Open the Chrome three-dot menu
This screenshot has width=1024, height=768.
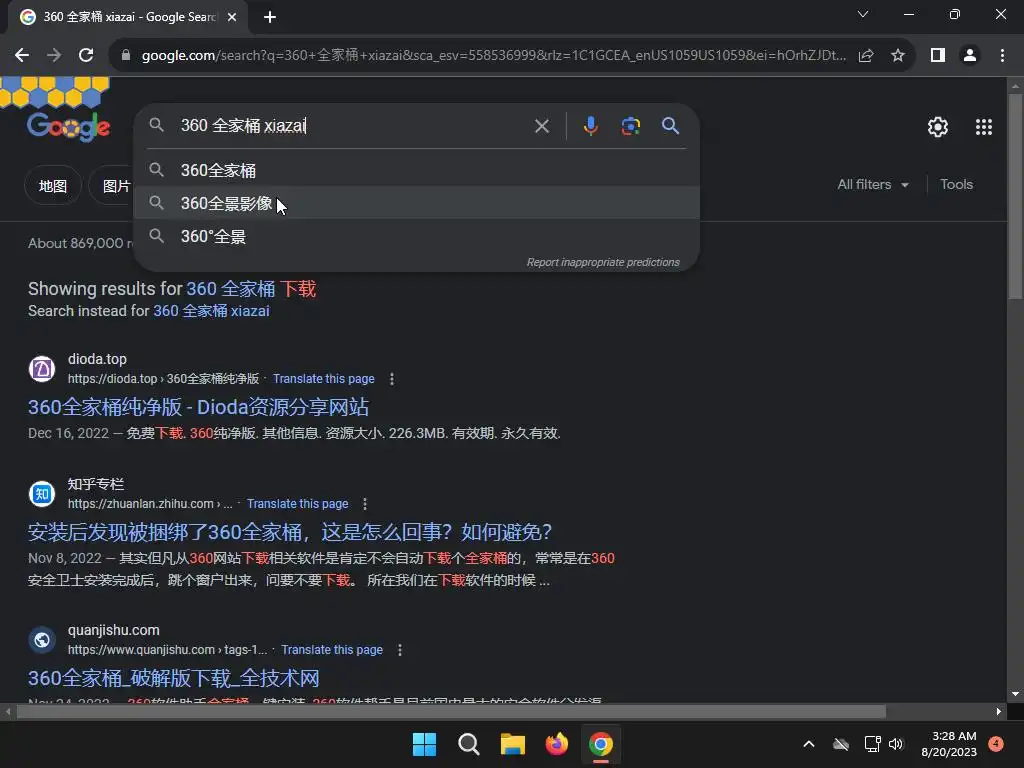[x=1002, y=56]
